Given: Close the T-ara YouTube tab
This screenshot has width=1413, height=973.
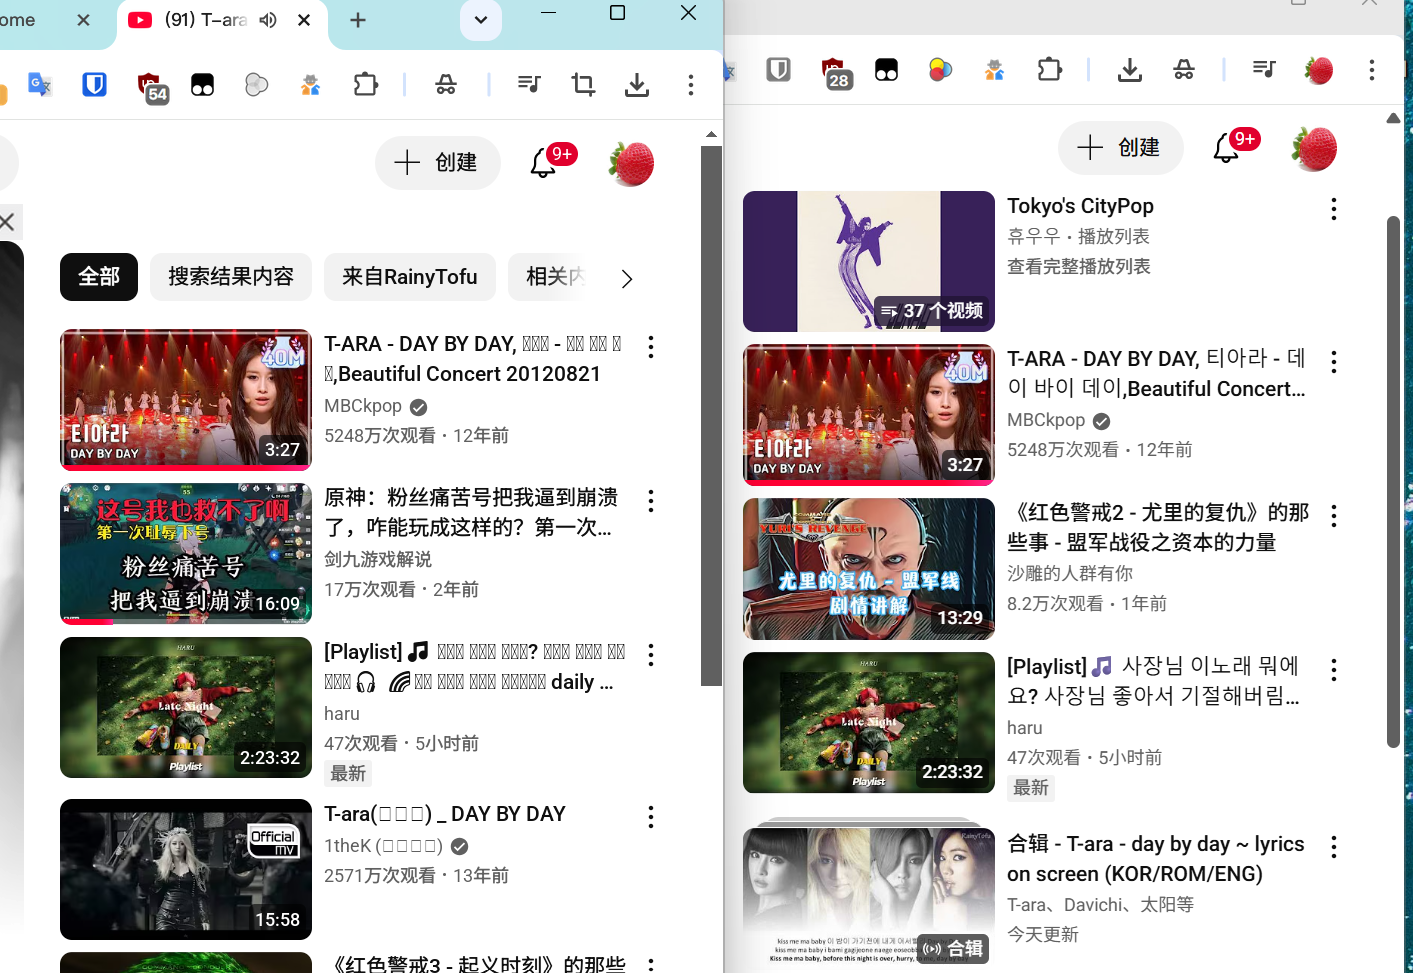Looking at the screenshot, I should click(x=304, y=20).
